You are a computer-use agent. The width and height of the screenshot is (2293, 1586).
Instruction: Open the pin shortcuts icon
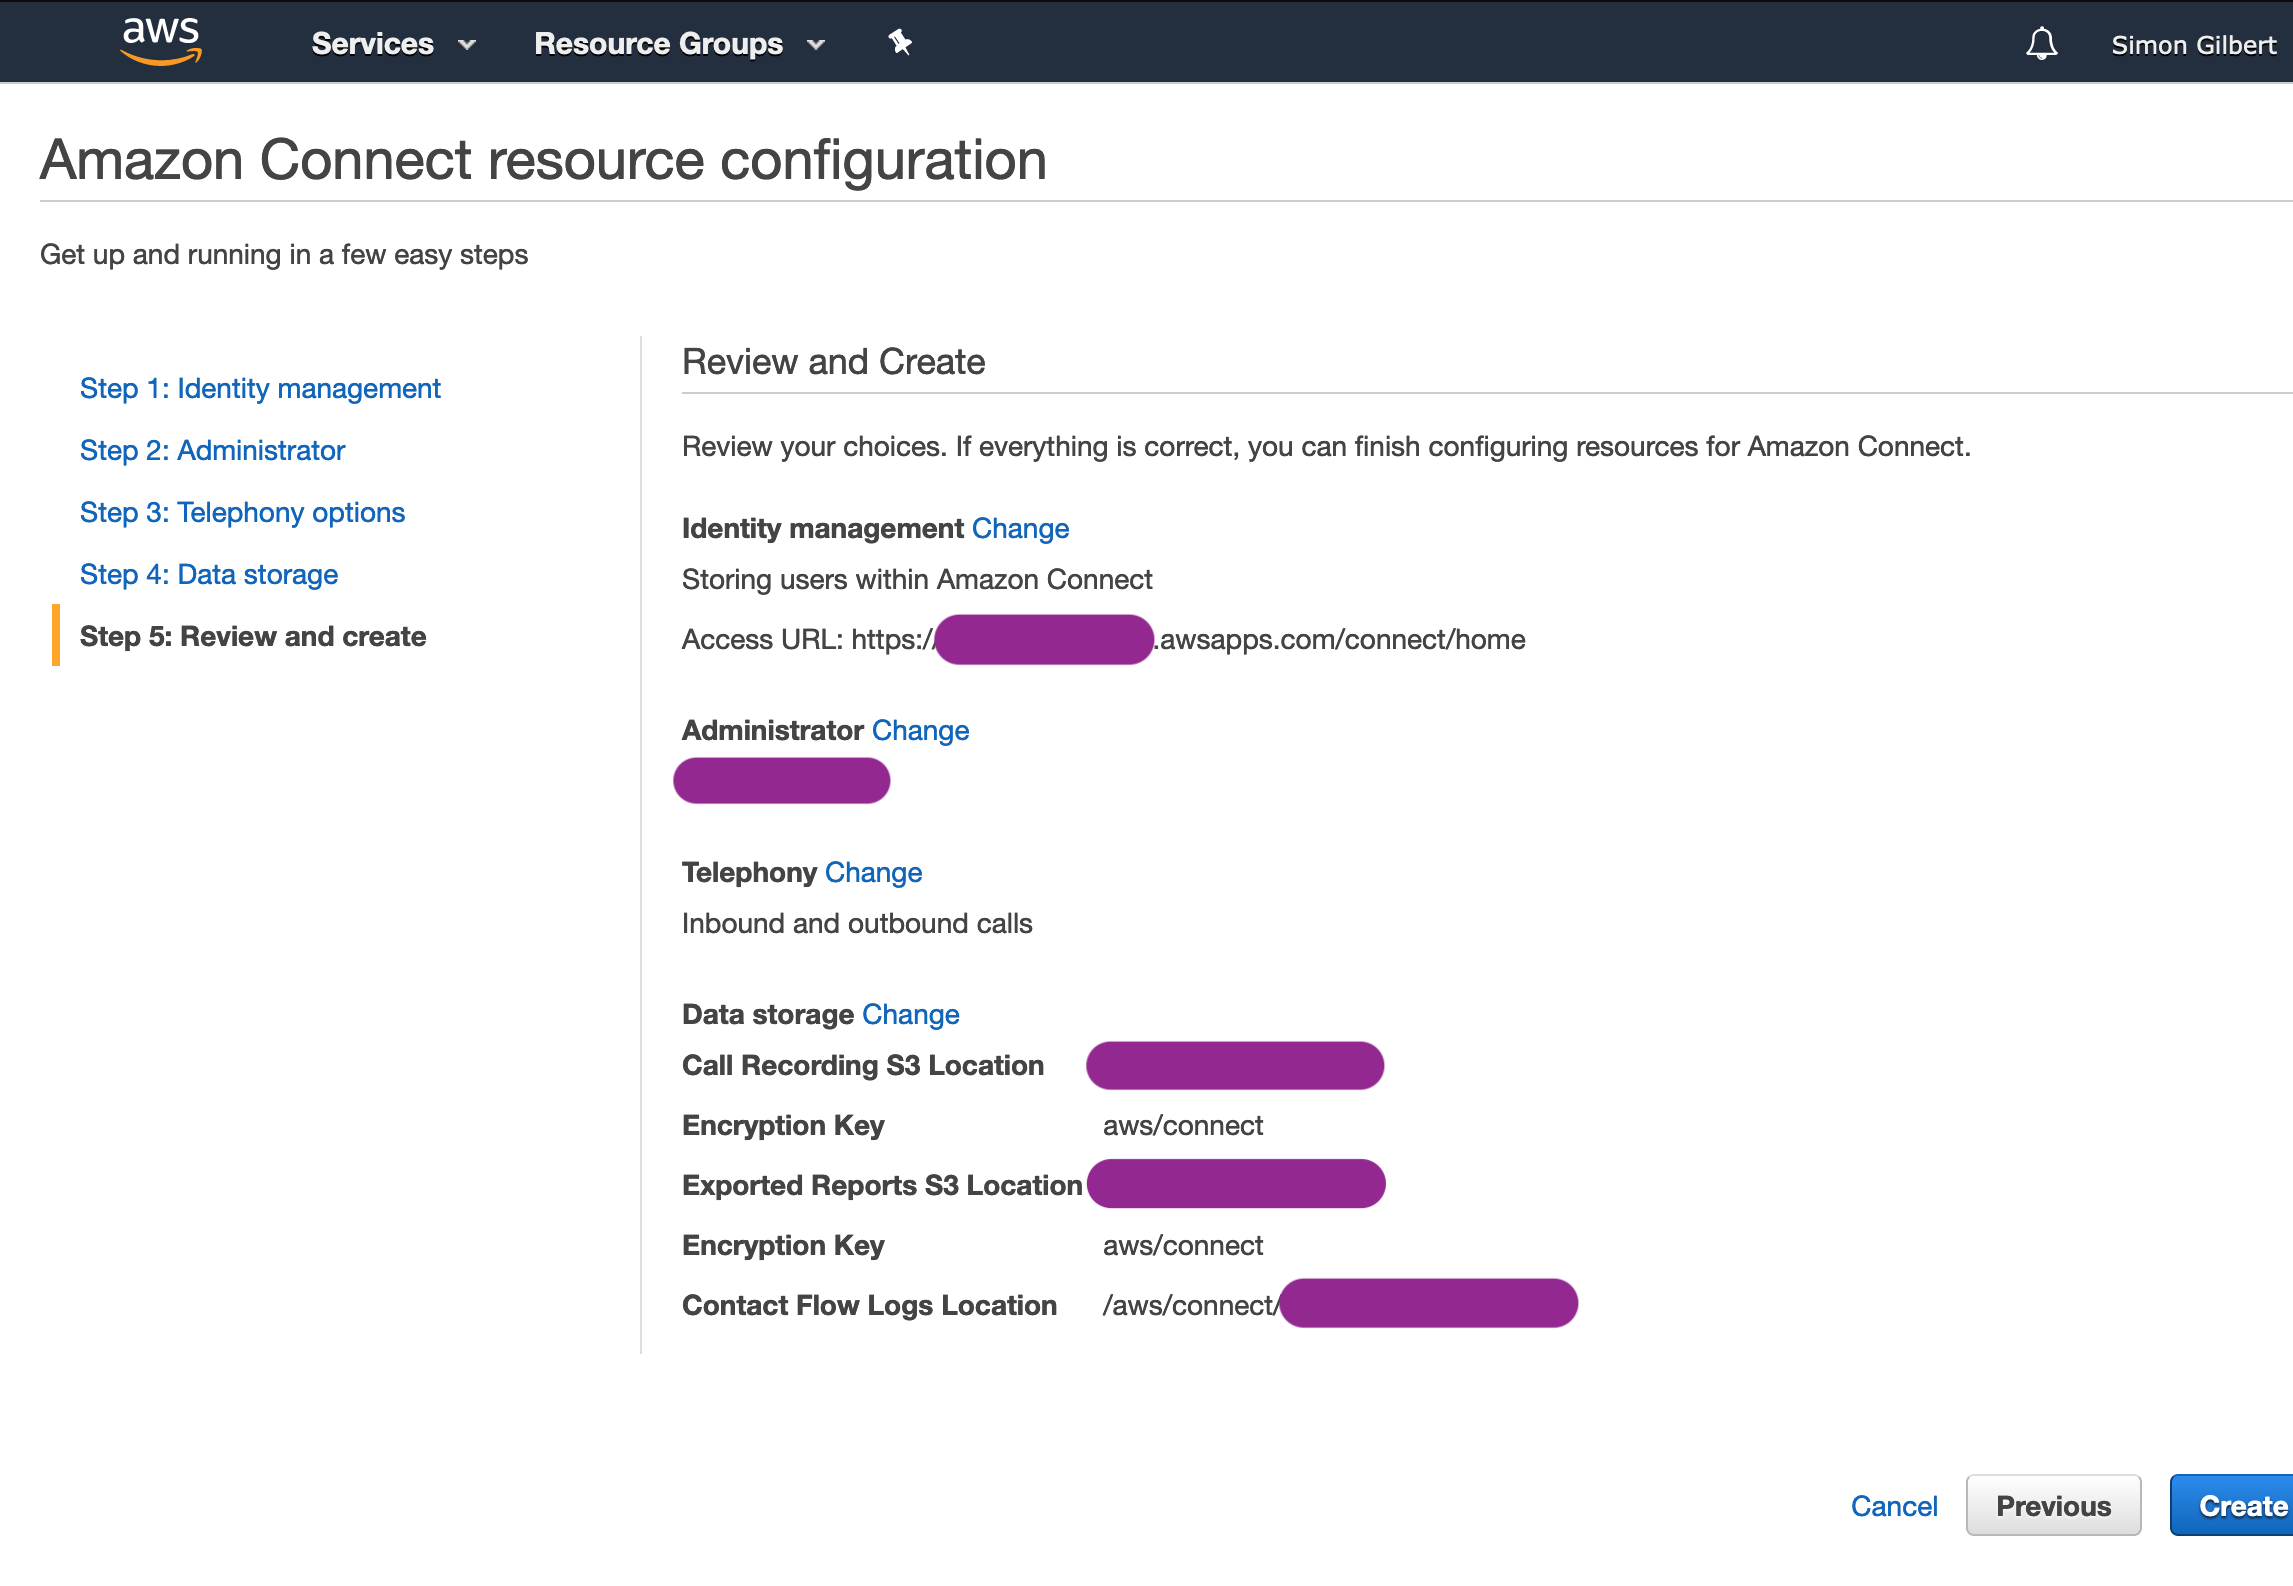pyautogui.click(x=900, y=42)
